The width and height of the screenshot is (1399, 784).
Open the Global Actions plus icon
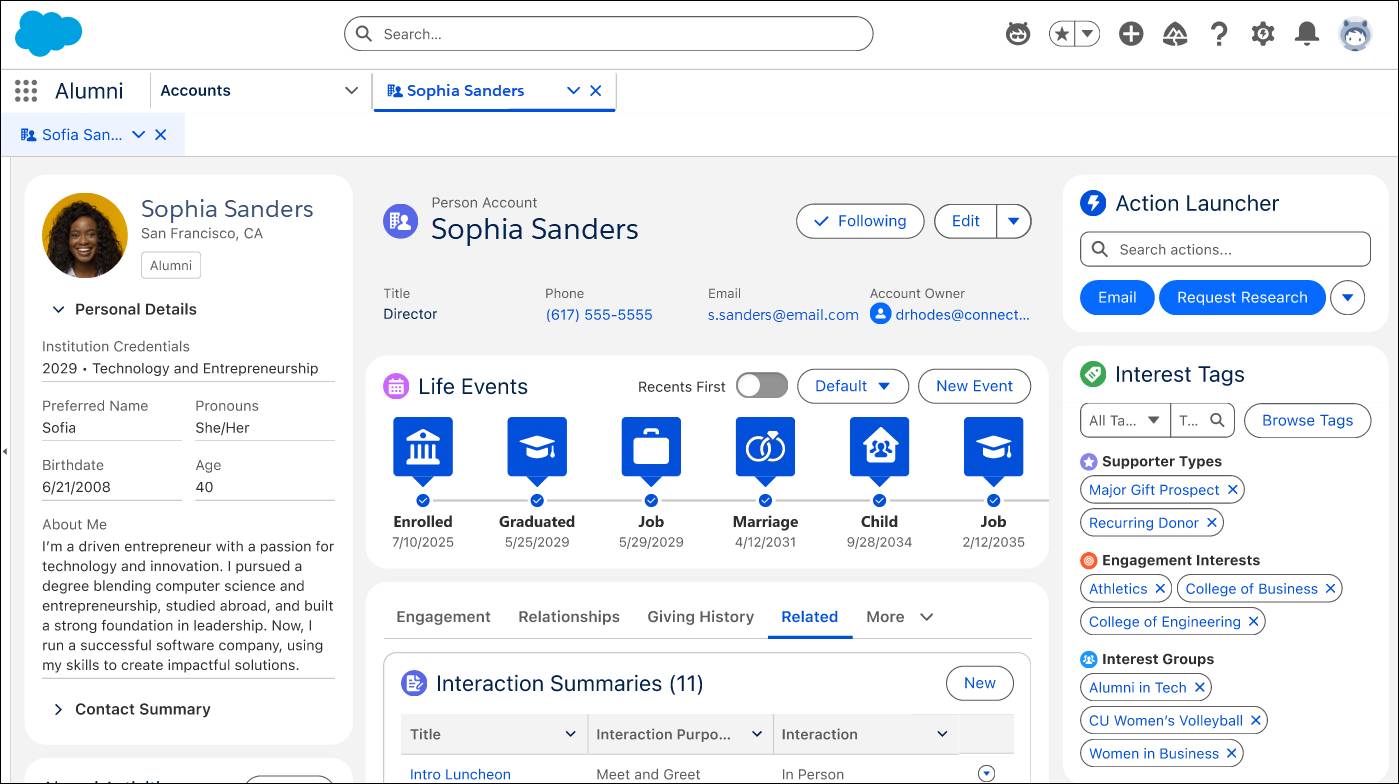[1131, 34]
